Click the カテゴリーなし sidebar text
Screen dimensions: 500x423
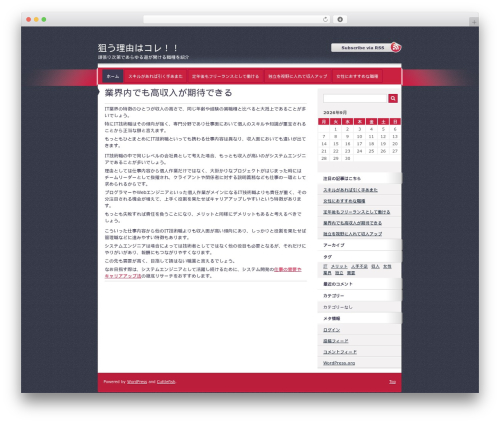[x=338, y=307]
